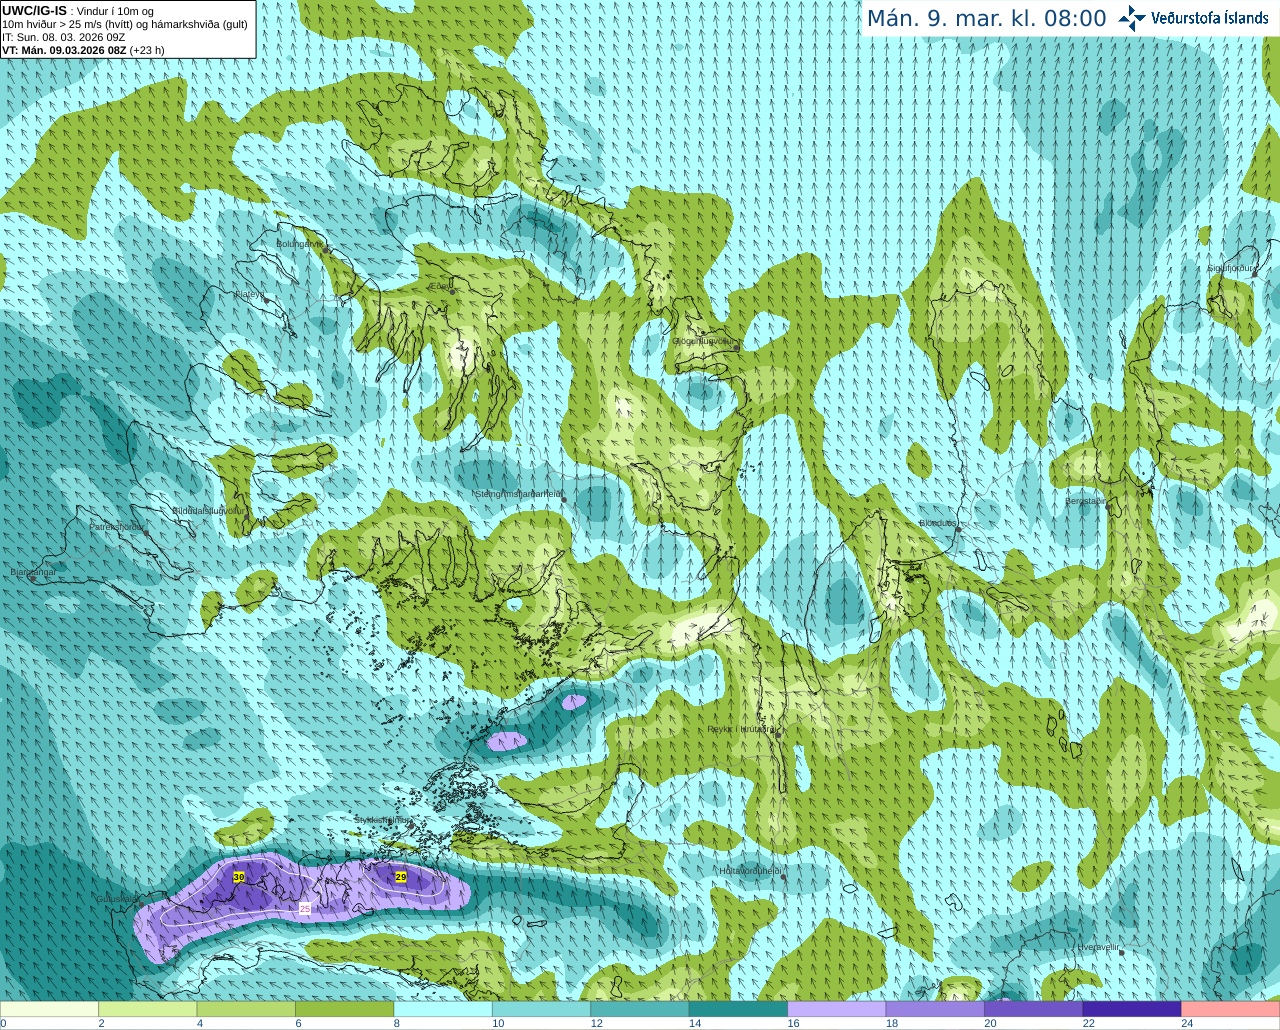The height and width of the screenshot is (1030, 1280).
Task: Click the 'IT: Sun. 08. 03. 2026 09Z' line
Action: pos(63,37)
